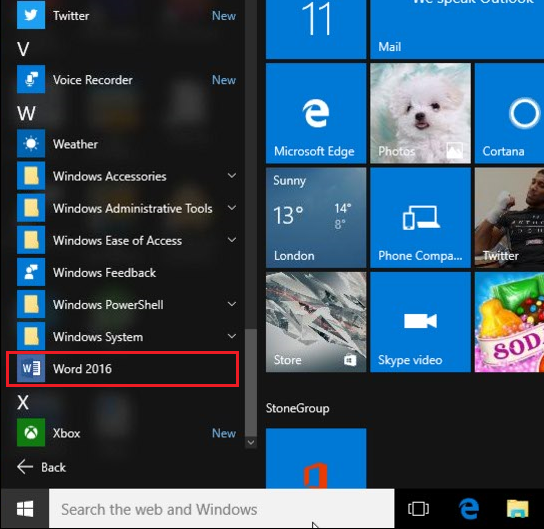Click 'Windows PowerShell' folder name
The width and height of the screenshot is (544, 529).
(x=108, y=305)
